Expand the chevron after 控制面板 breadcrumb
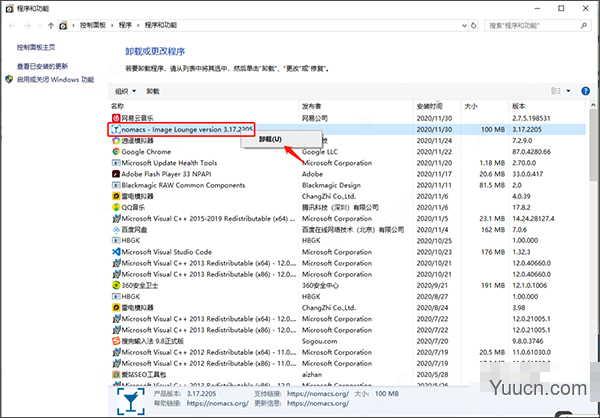The image size is (600, 418). pyautogui.click(x=112, y=26)
